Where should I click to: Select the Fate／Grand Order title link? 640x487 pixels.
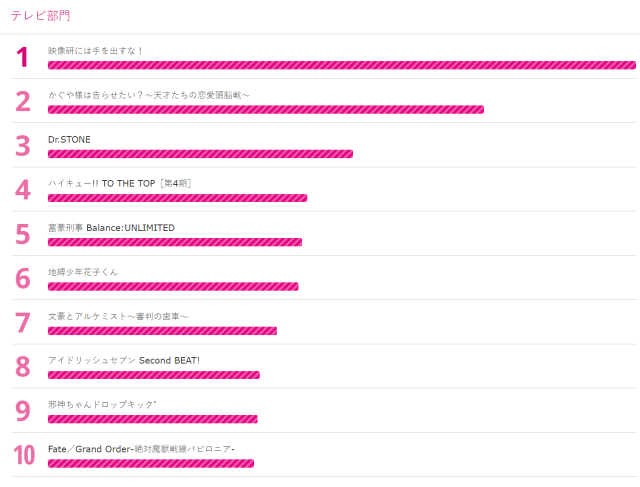141,449
